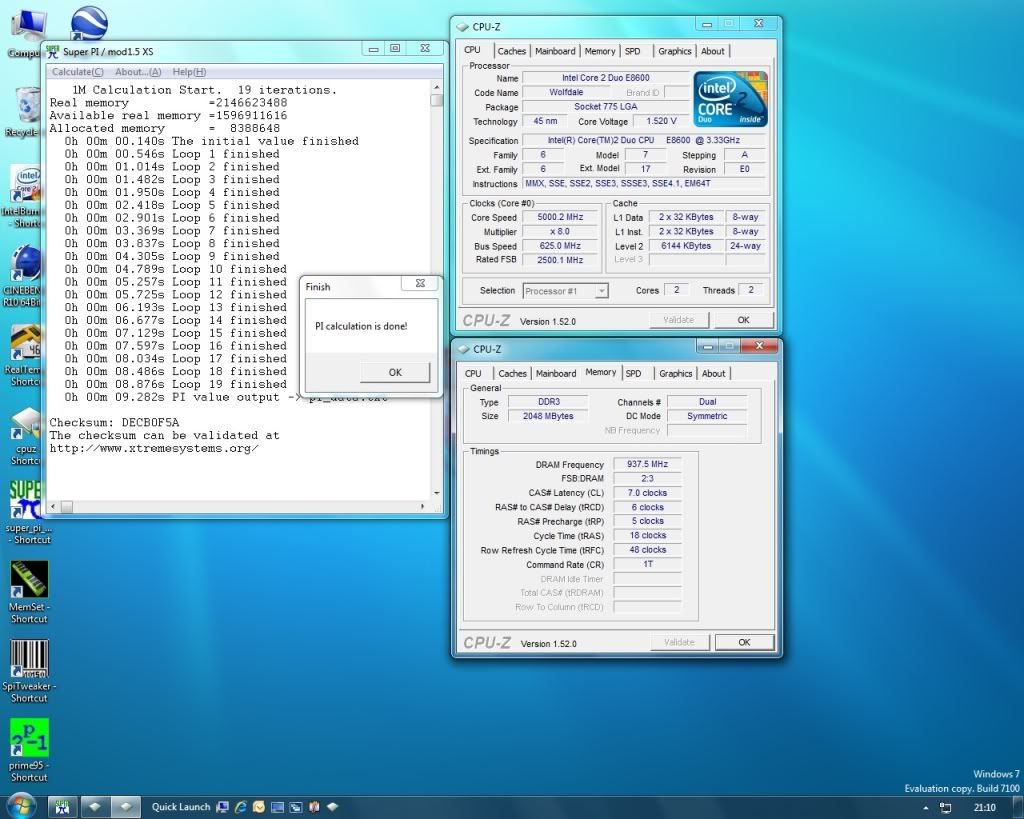Click the Loop 19 finished line
Viewport: 1024px width, 819px height.
(x=175, y=385)
